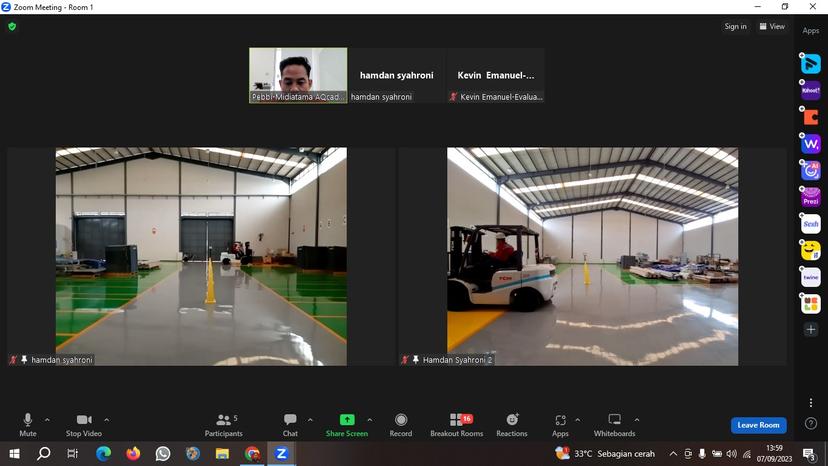Open the Twine app in sidebar

[x=811, y=277]
